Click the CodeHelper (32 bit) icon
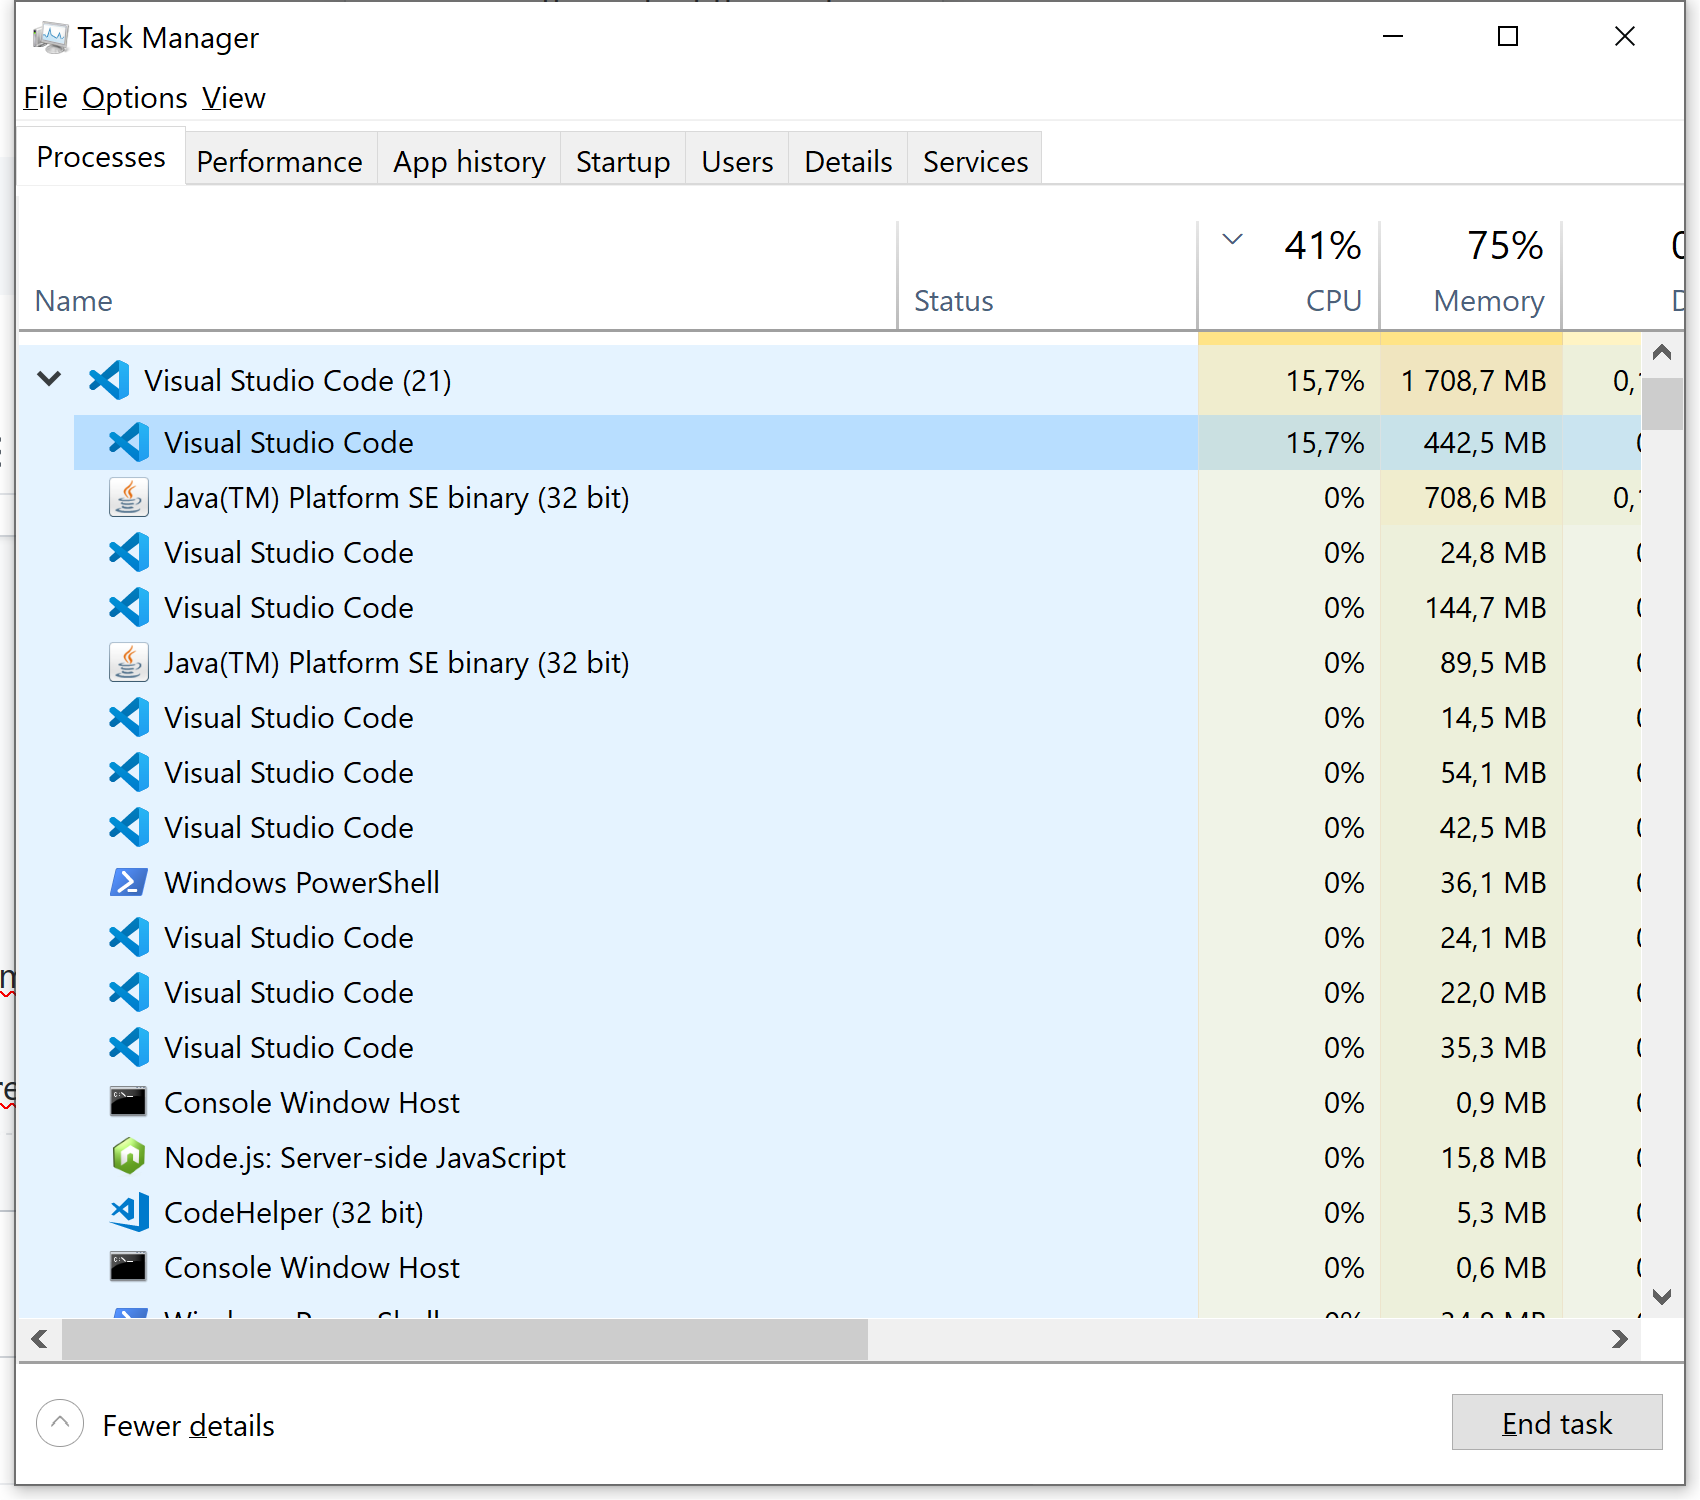 tap(129, 1213)
